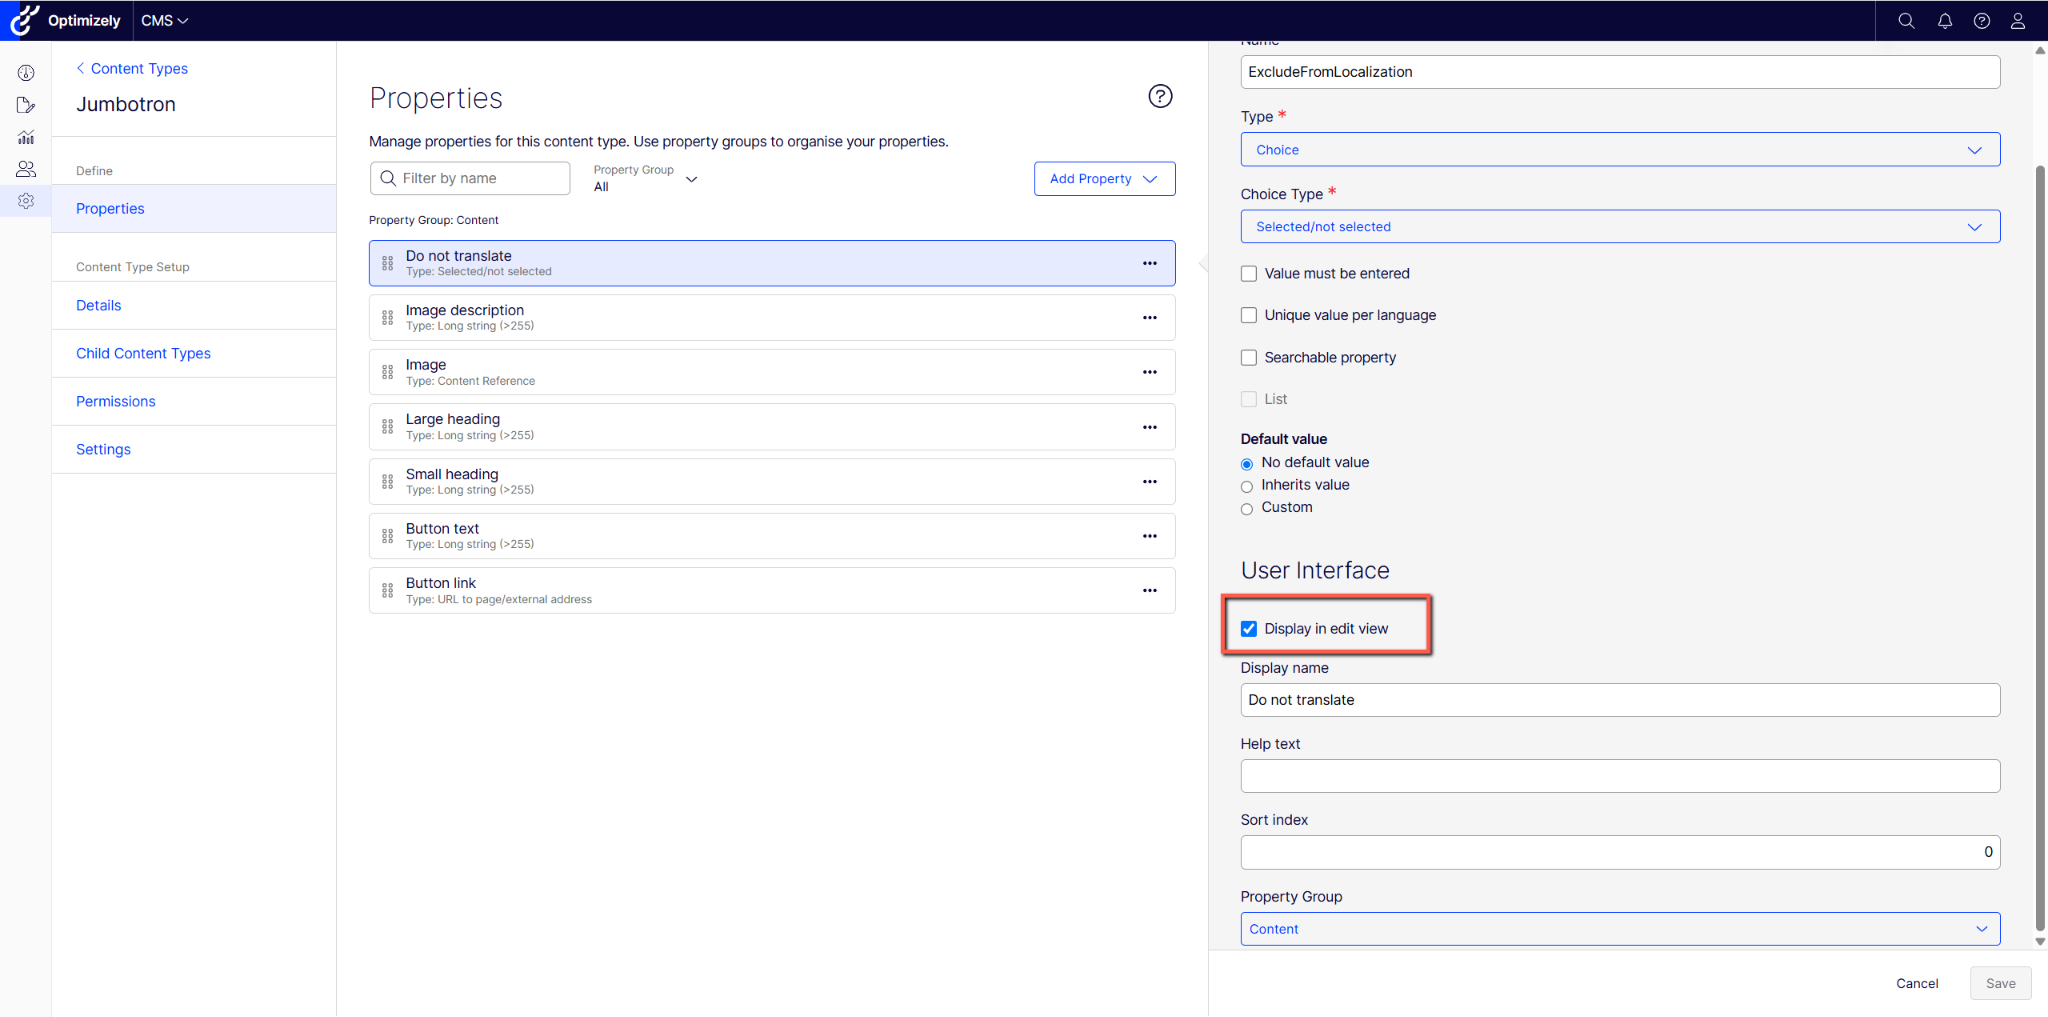Open more options for Image property
Viewport: 2048px width, 1017px height.
click(x=1150, y=372)
